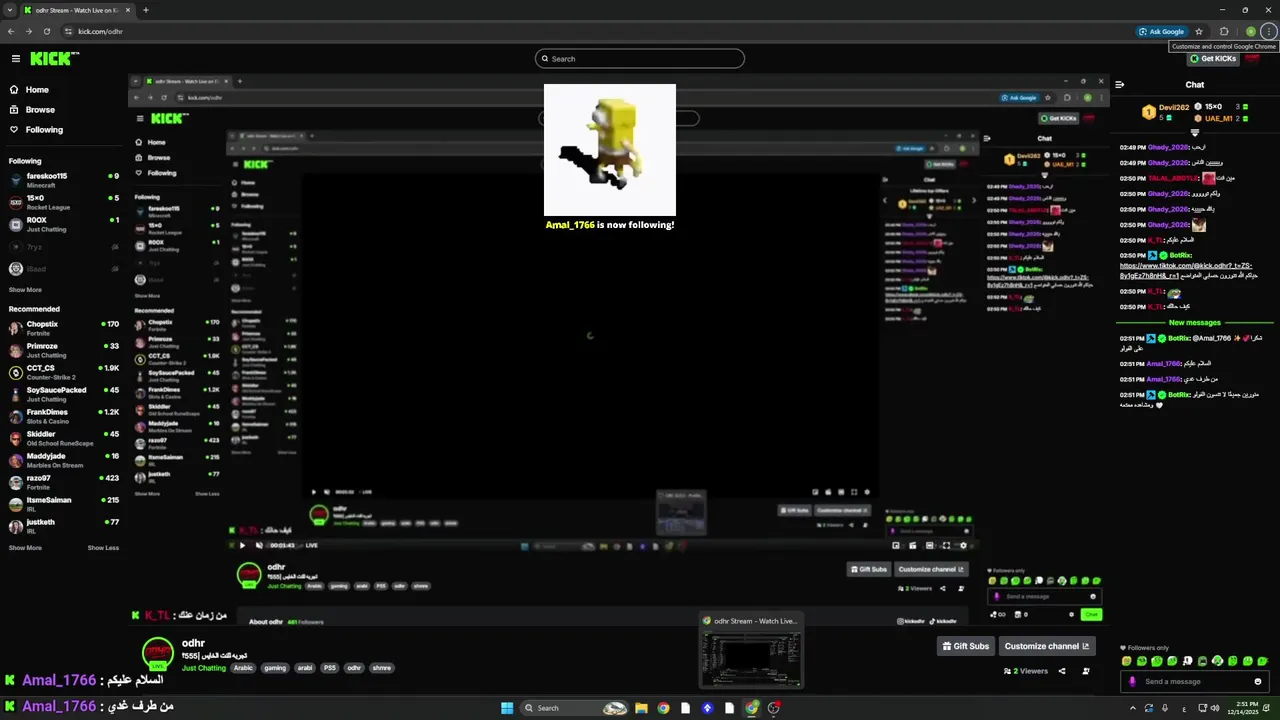Image resolution: width=1280 pixels, height=720 pixels.
Task: Reload the page with the refresh icon
Action: coord(46,31)
